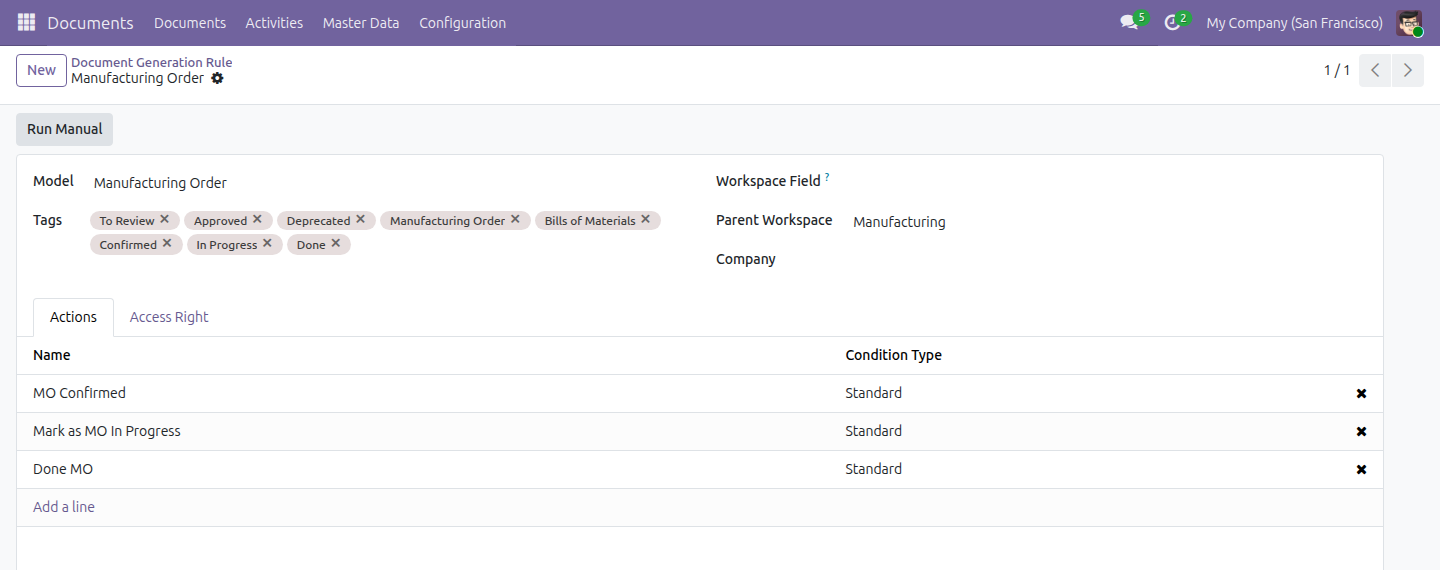Open the Activities menu
1440x570 pixels.
(274, 22)
